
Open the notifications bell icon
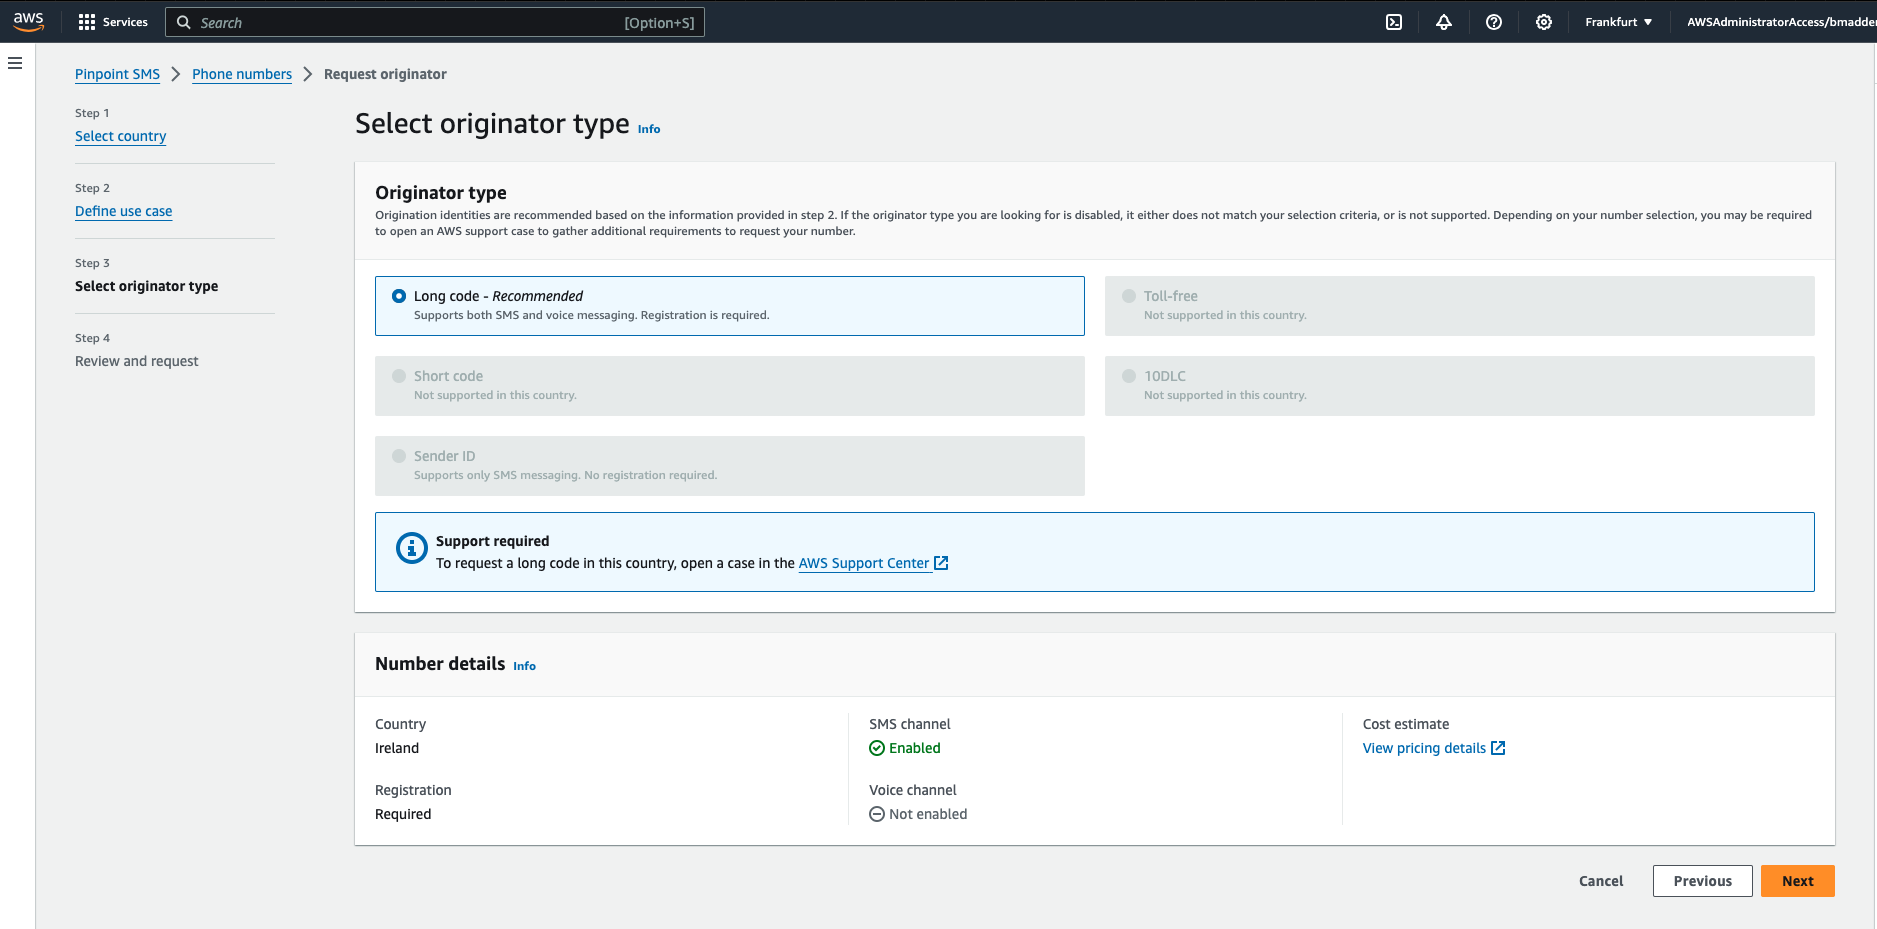(1444, 22)
